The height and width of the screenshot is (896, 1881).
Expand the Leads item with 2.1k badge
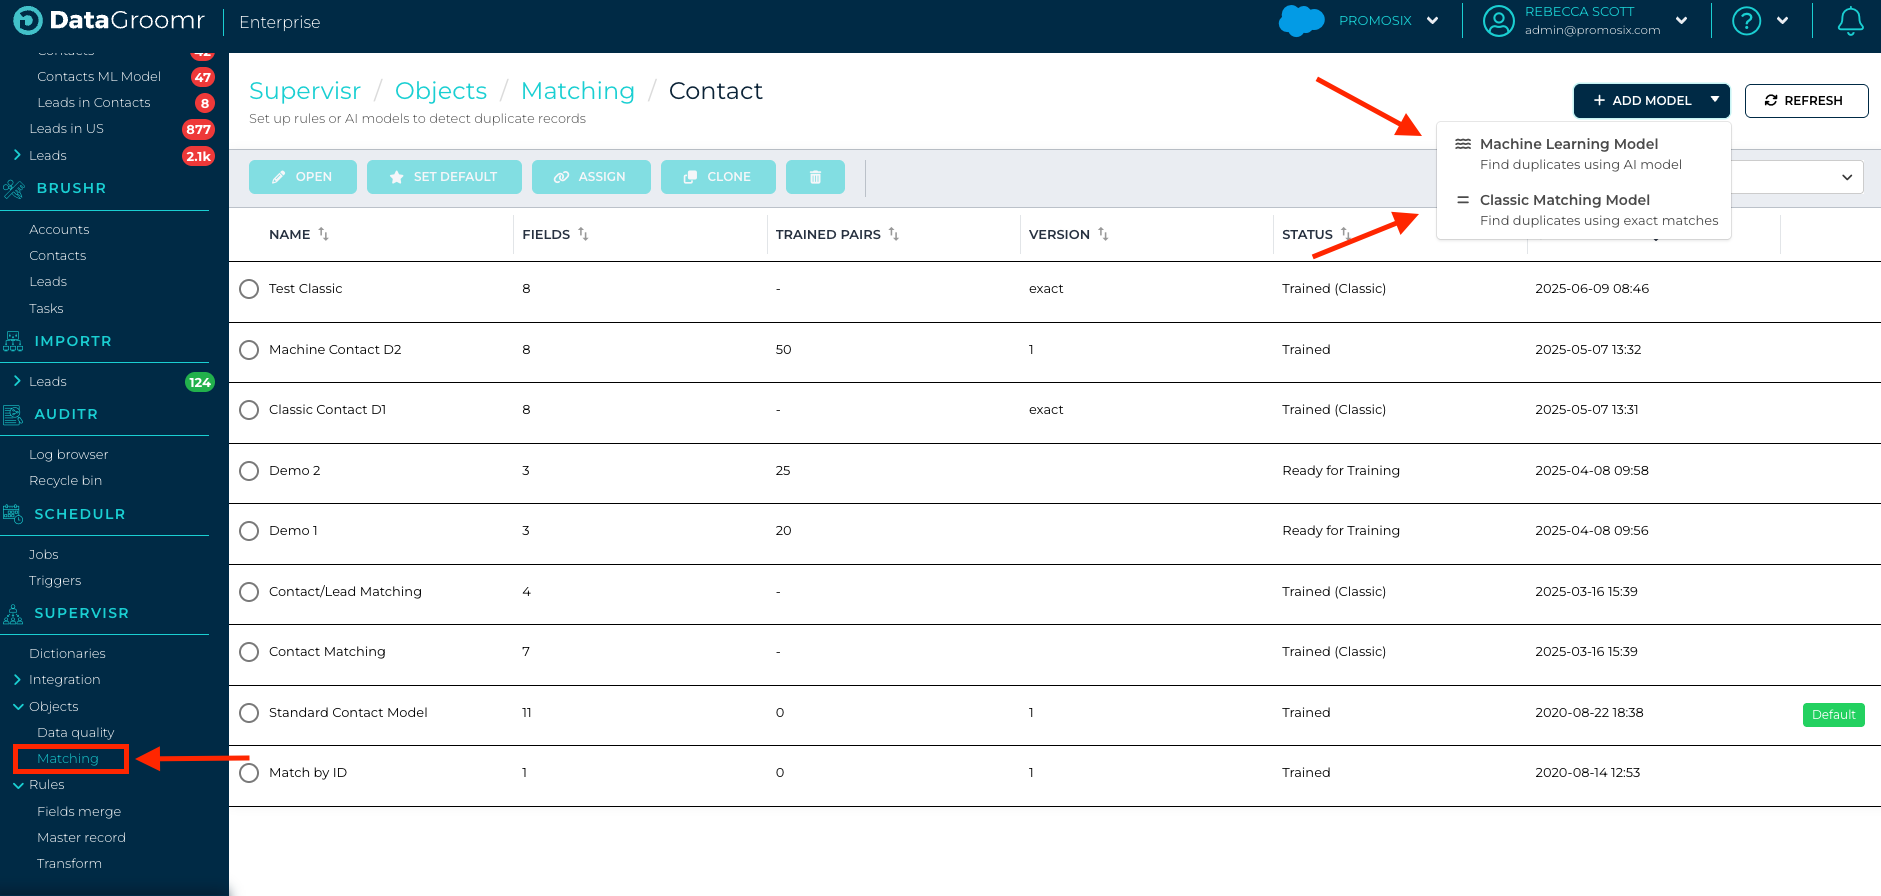tap(17, 155)
